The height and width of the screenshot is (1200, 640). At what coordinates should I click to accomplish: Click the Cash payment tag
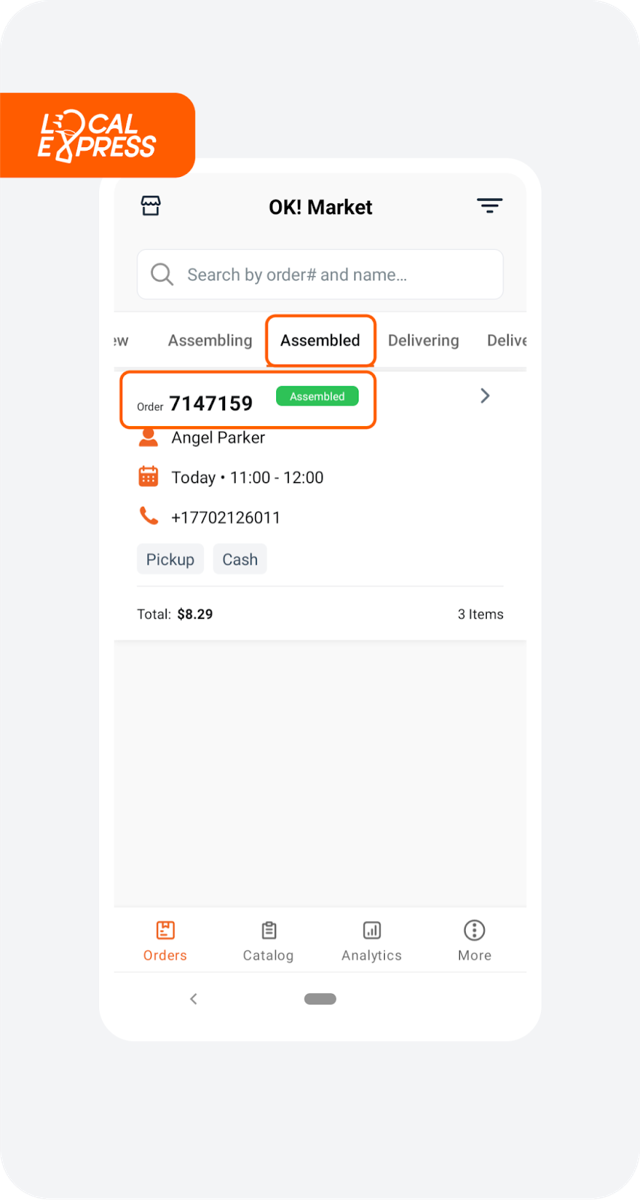tap(240, 559)
